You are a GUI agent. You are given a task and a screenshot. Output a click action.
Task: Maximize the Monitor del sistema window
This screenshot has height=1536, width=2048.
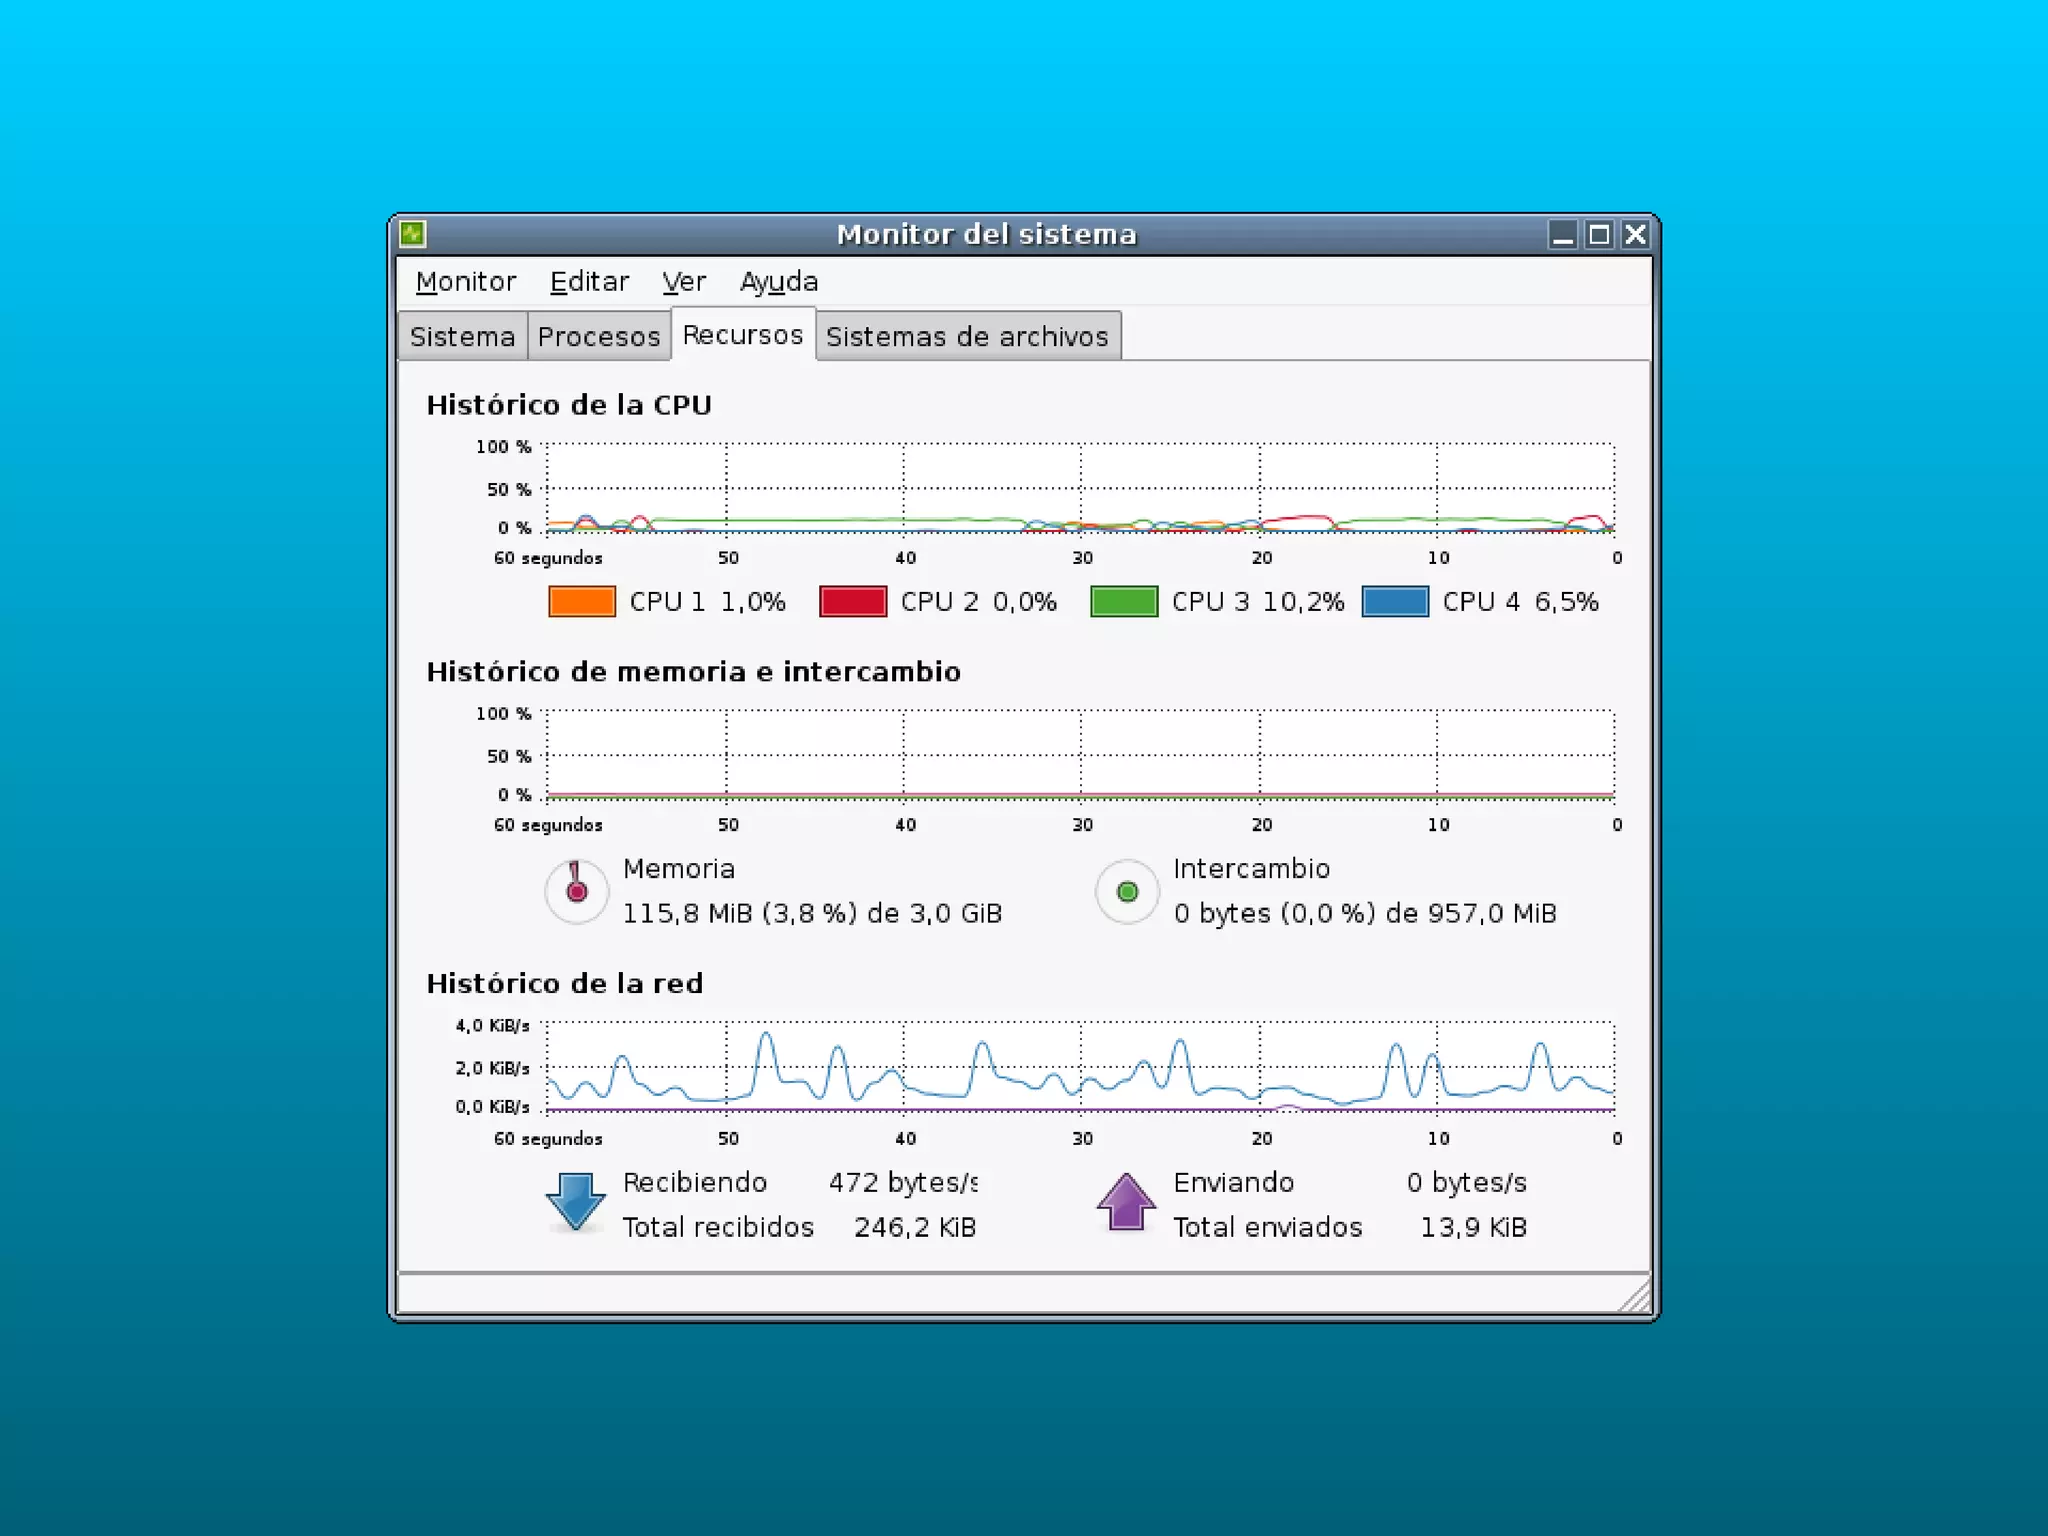[x=1599, y=234]
